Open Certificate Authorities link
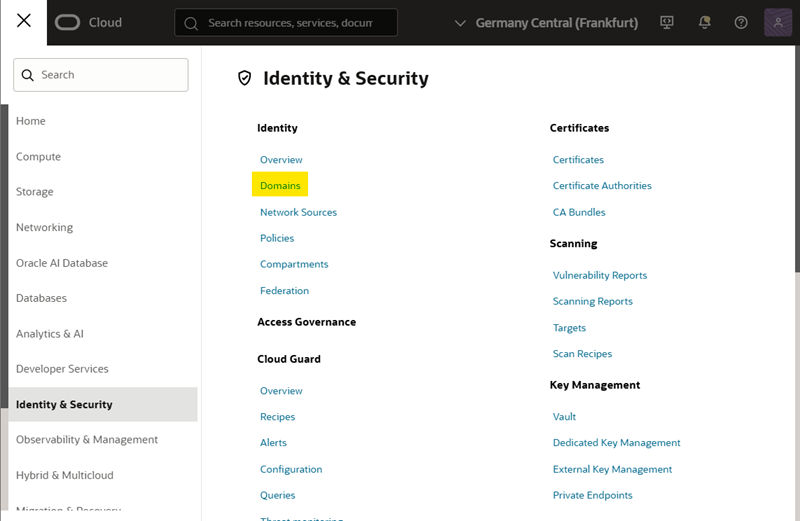Viewport: 800px width, 521px height. pyautogui.click(x=602, y=186)
